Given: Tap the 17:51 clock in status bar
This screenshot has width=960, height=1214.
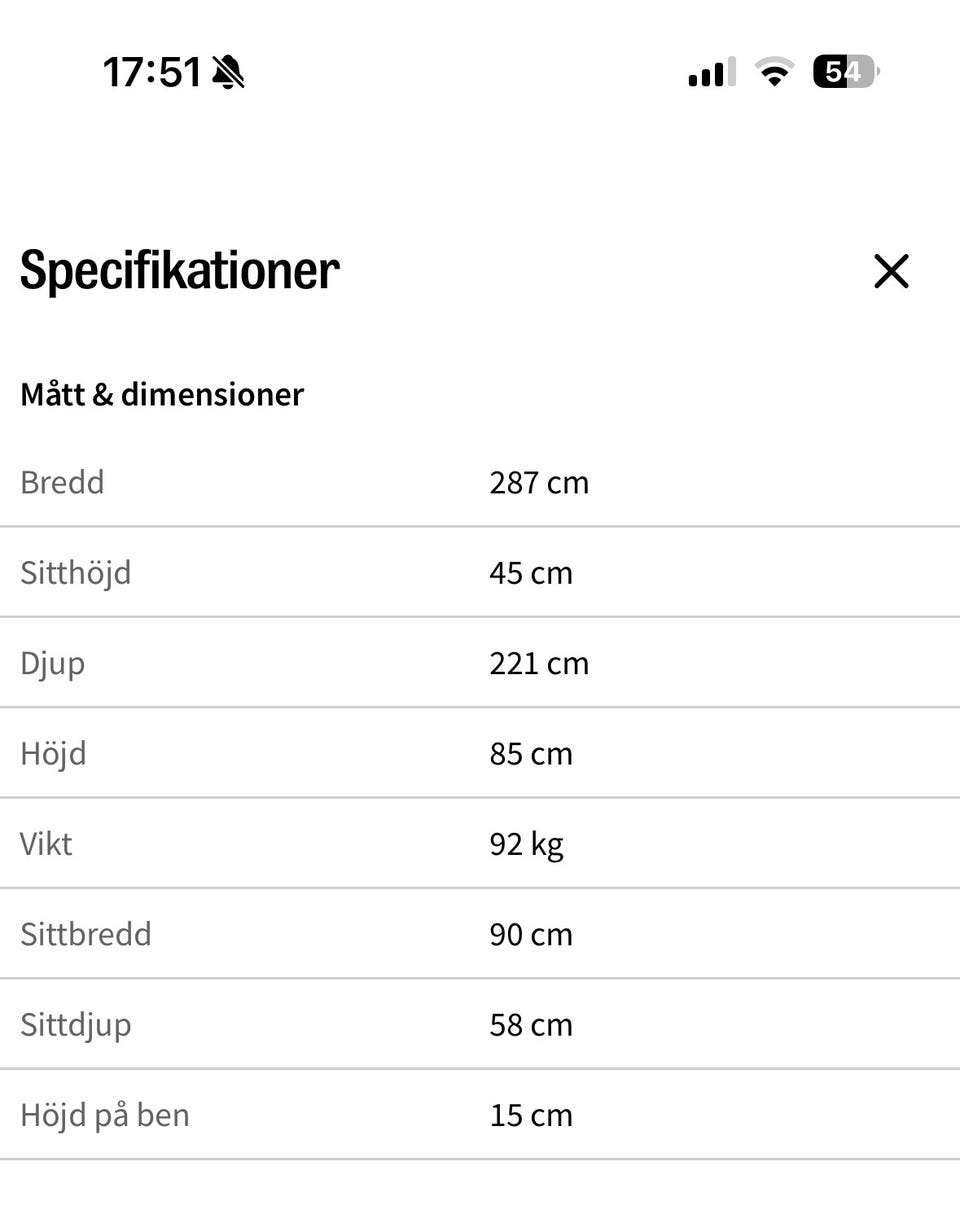Looking at the screenshot, I should (x=153, y=72).
